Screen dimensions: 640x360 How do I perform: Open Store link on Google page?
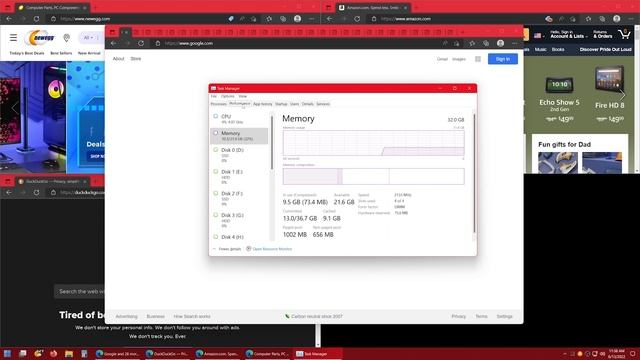point(136,59)
